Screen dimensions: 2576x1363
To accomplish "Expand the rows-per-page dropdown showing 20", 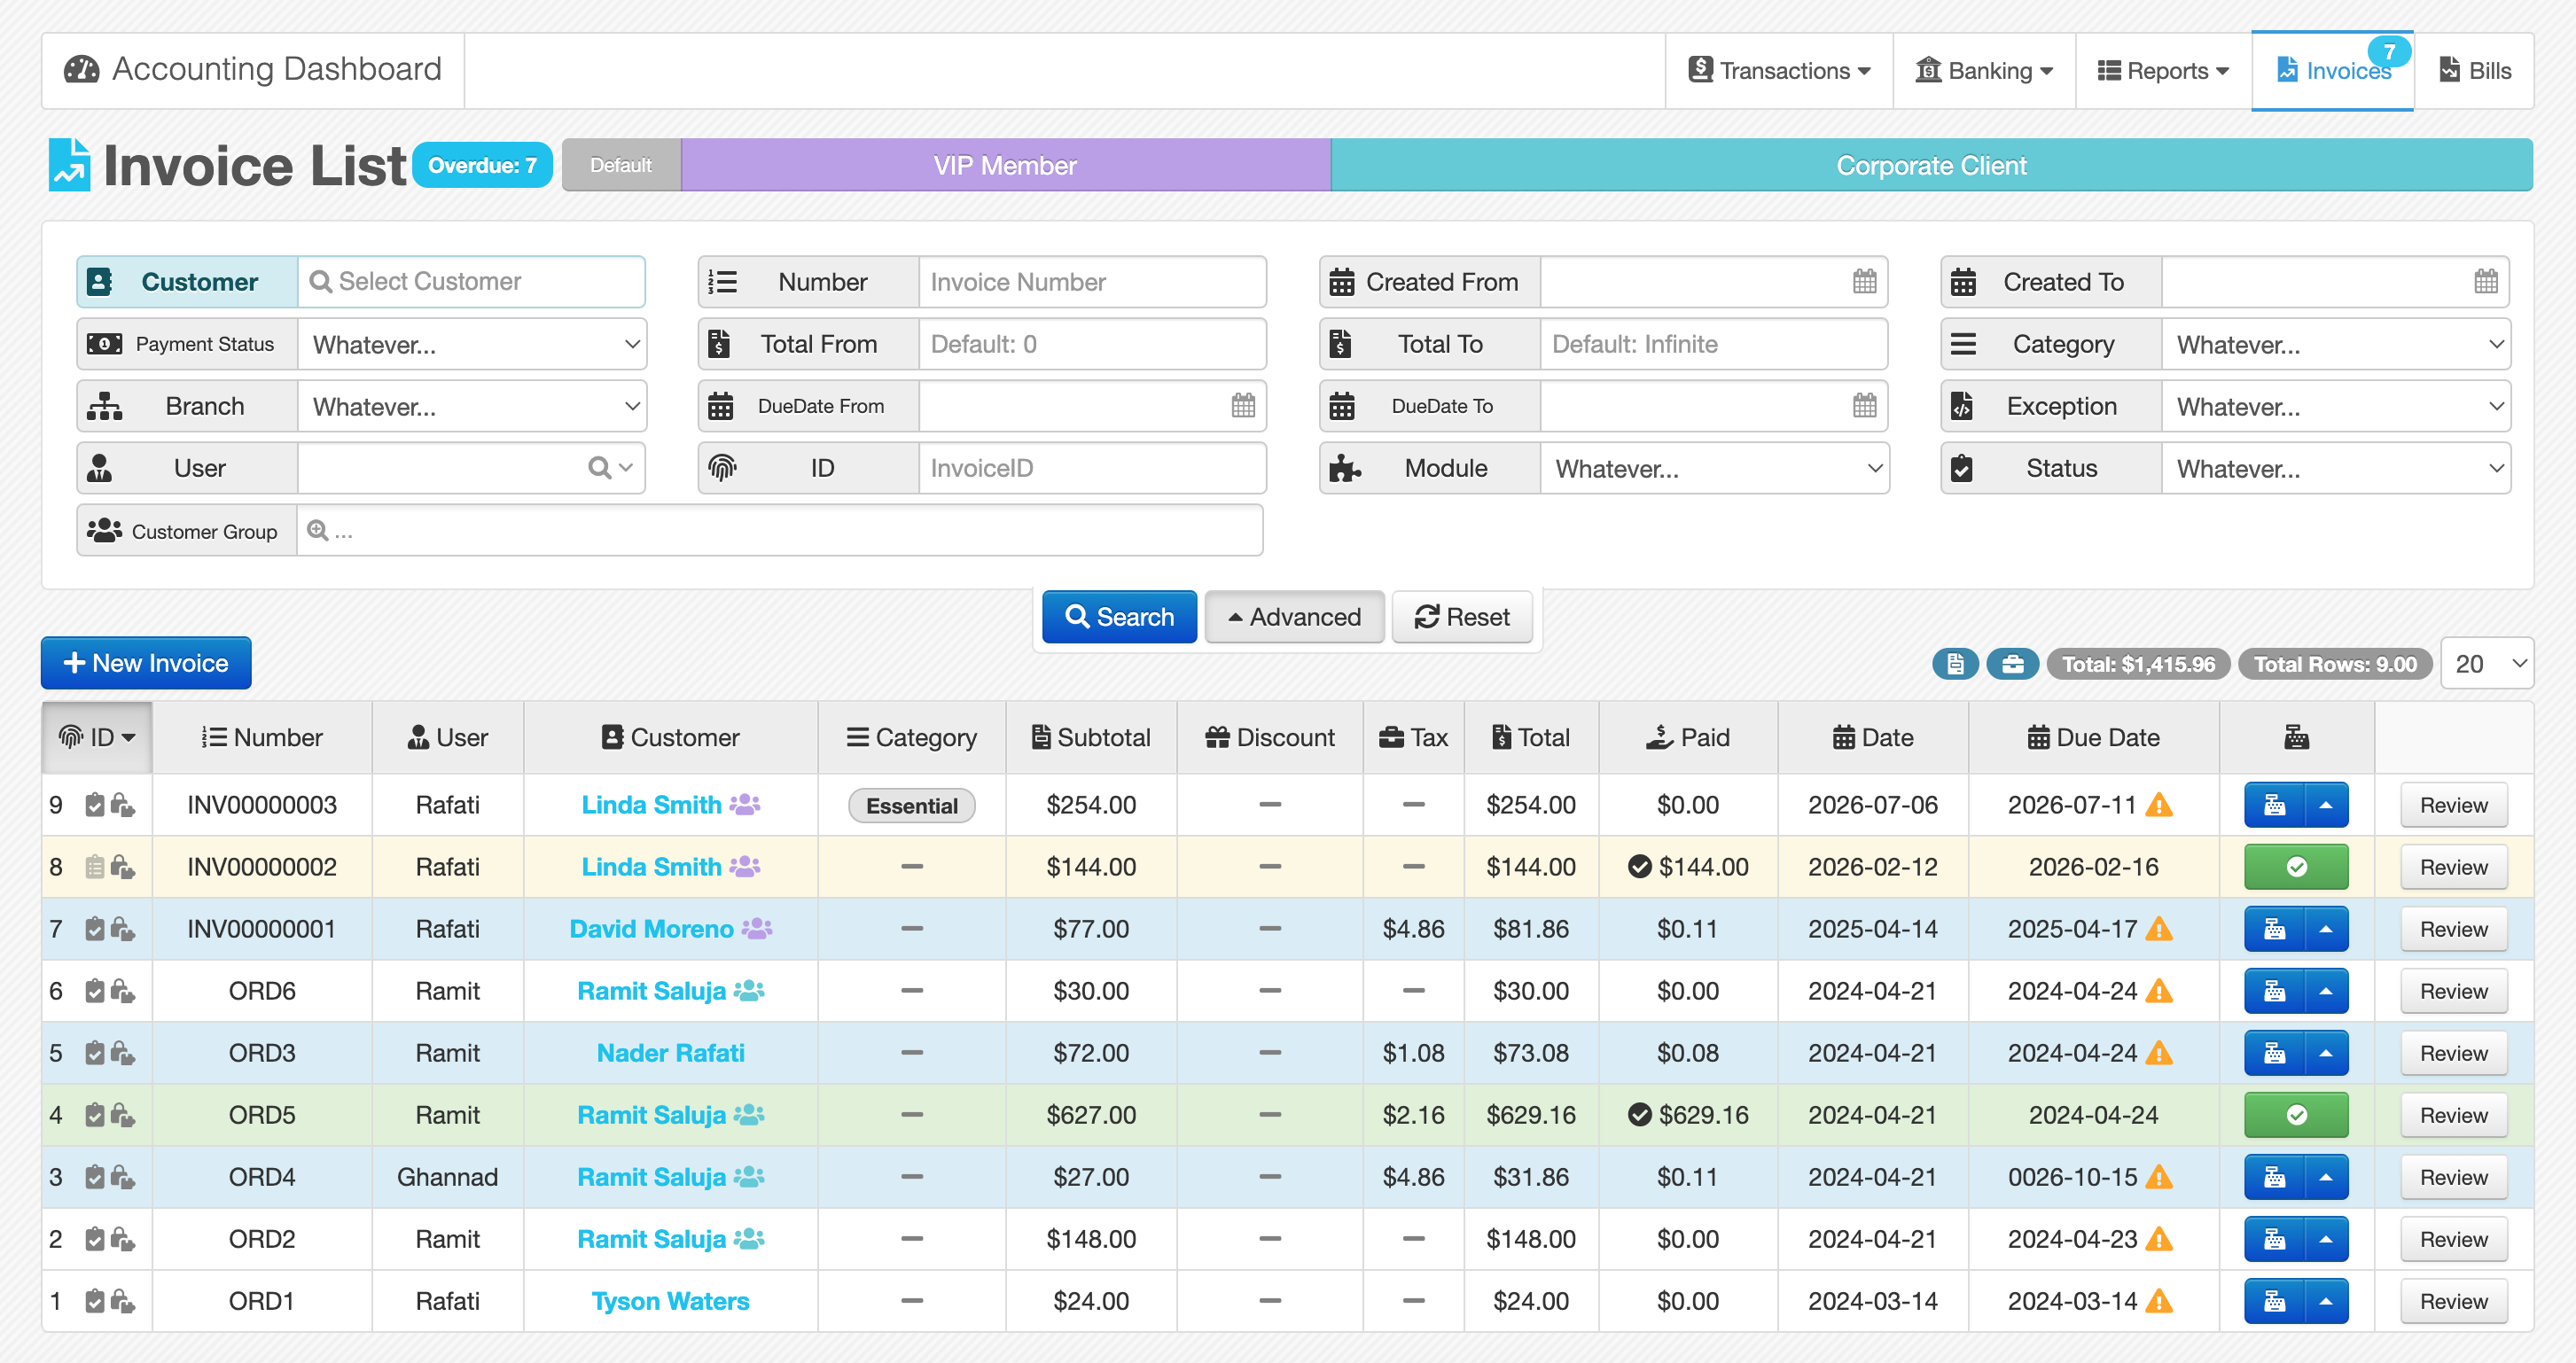I will [2487, 664].
